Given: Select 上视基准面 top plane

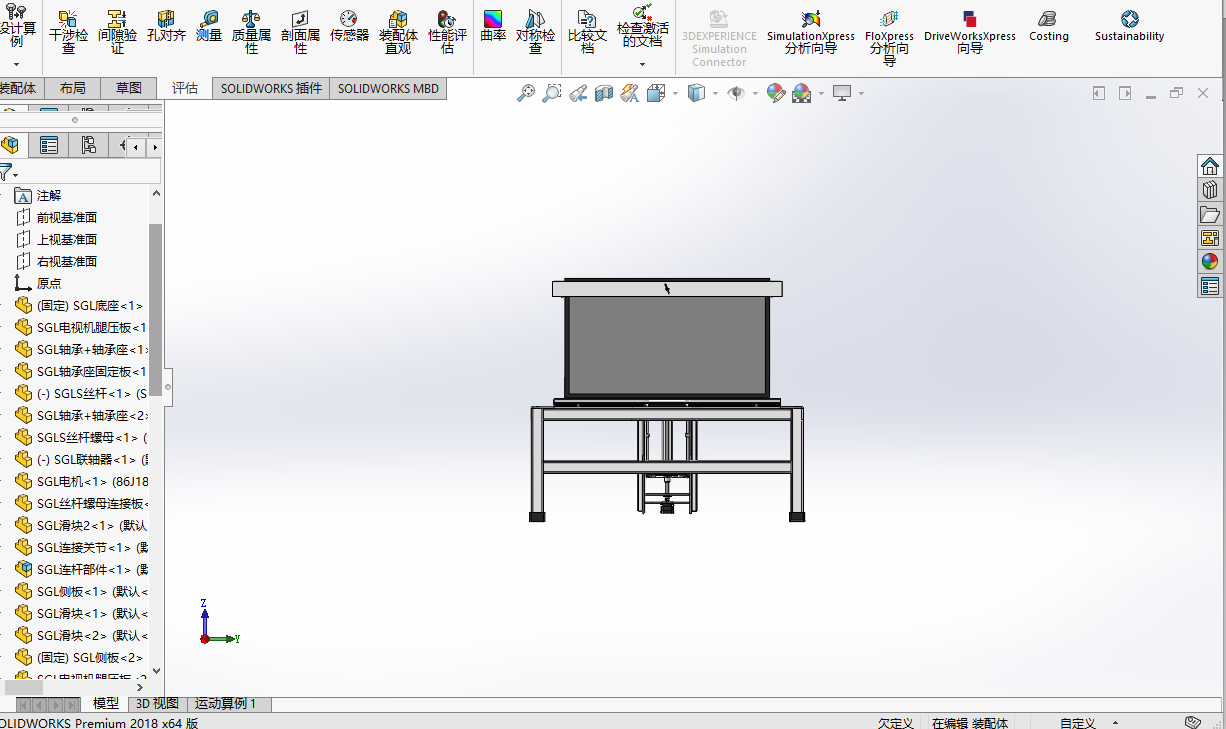Looking at the screenshot, I should tap(57, 240).
